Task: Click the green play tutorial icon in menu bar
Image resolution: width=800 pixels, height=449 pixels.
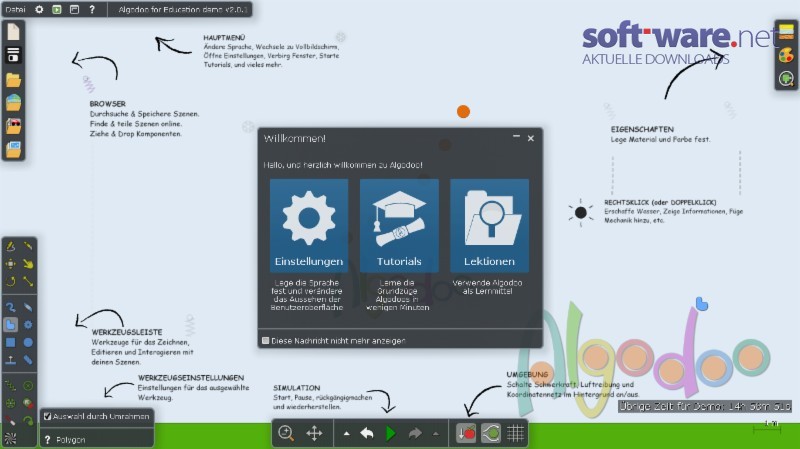Action: click(x=57, y=9)
